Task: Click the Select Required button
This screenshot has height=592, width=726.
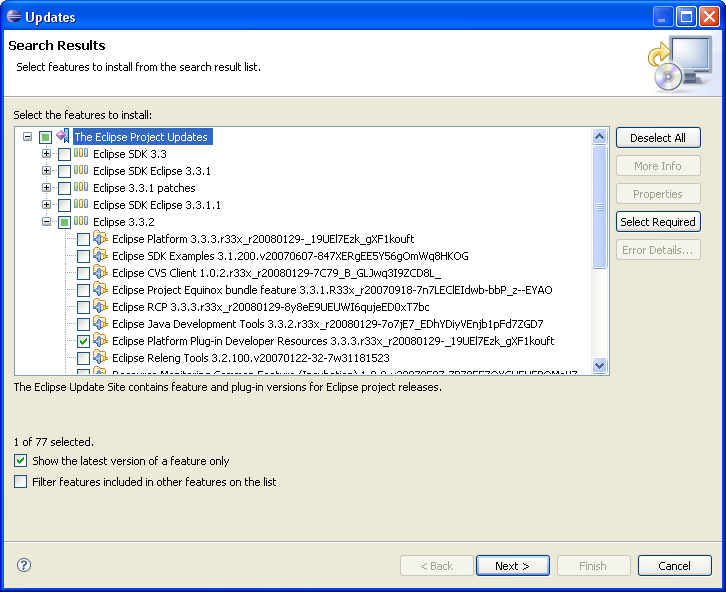Action: pos(658,222)
